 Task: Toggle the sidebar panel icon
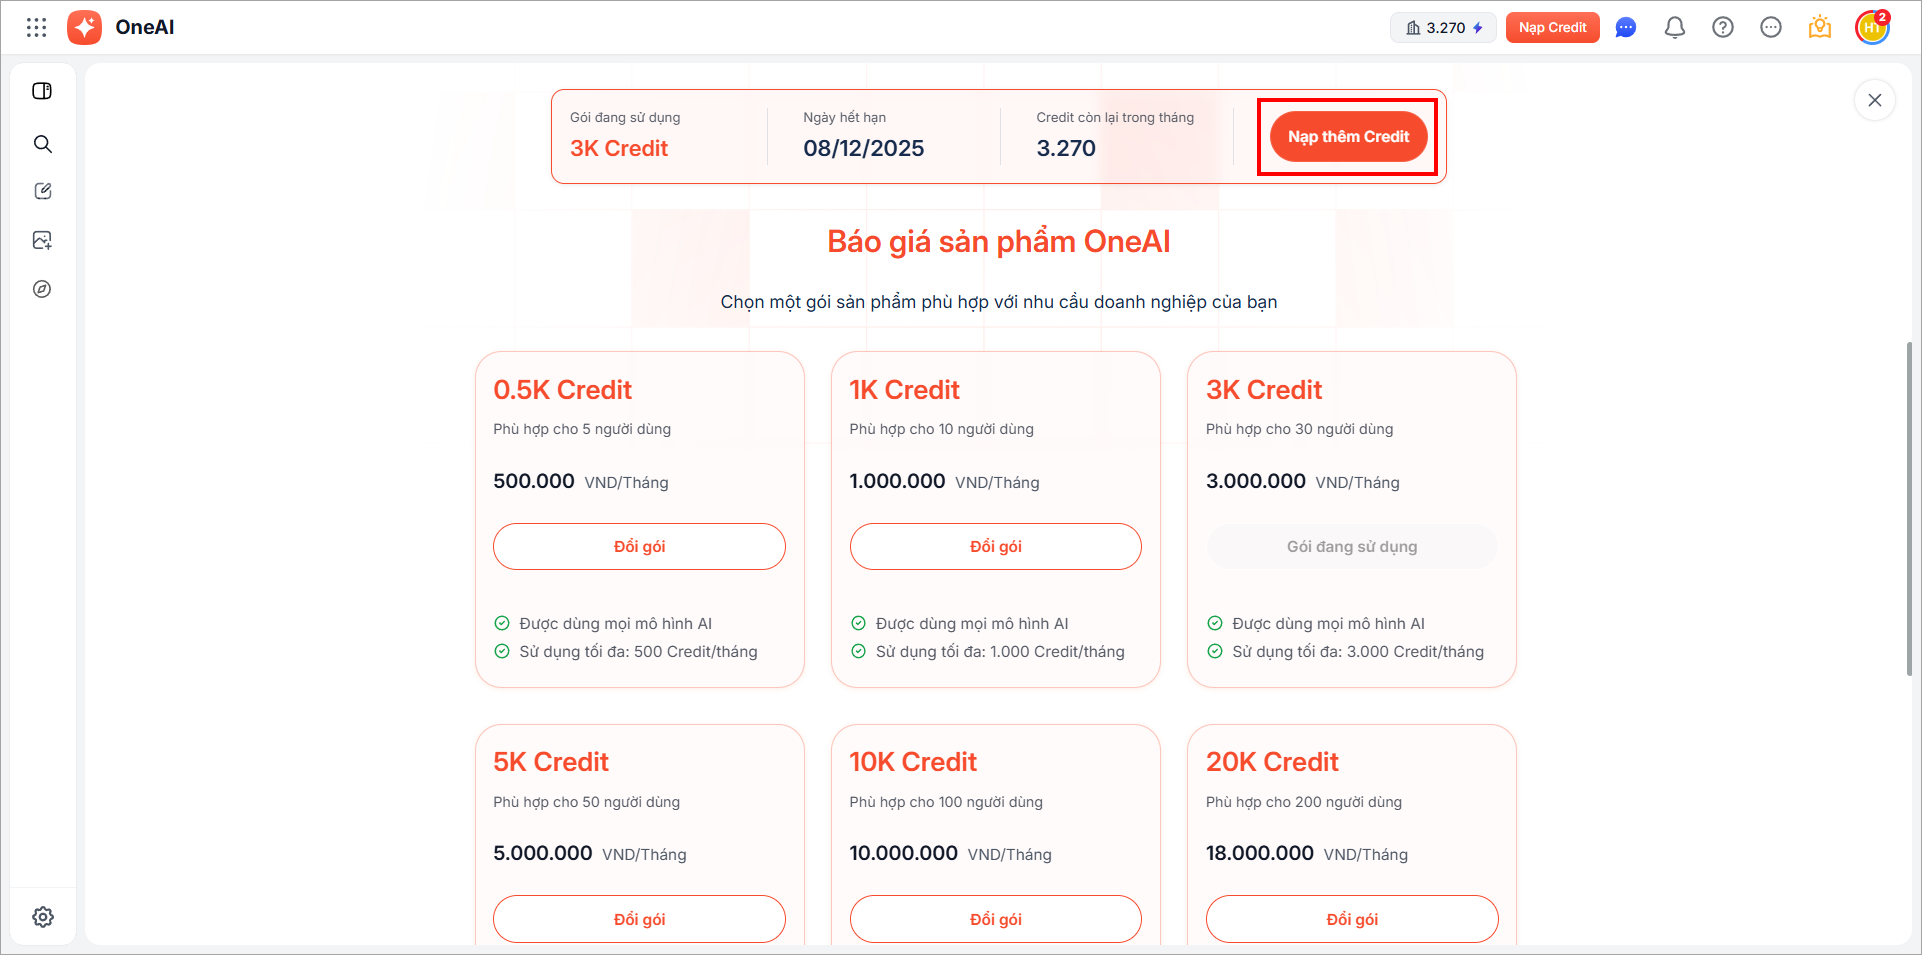pos(42,91)
